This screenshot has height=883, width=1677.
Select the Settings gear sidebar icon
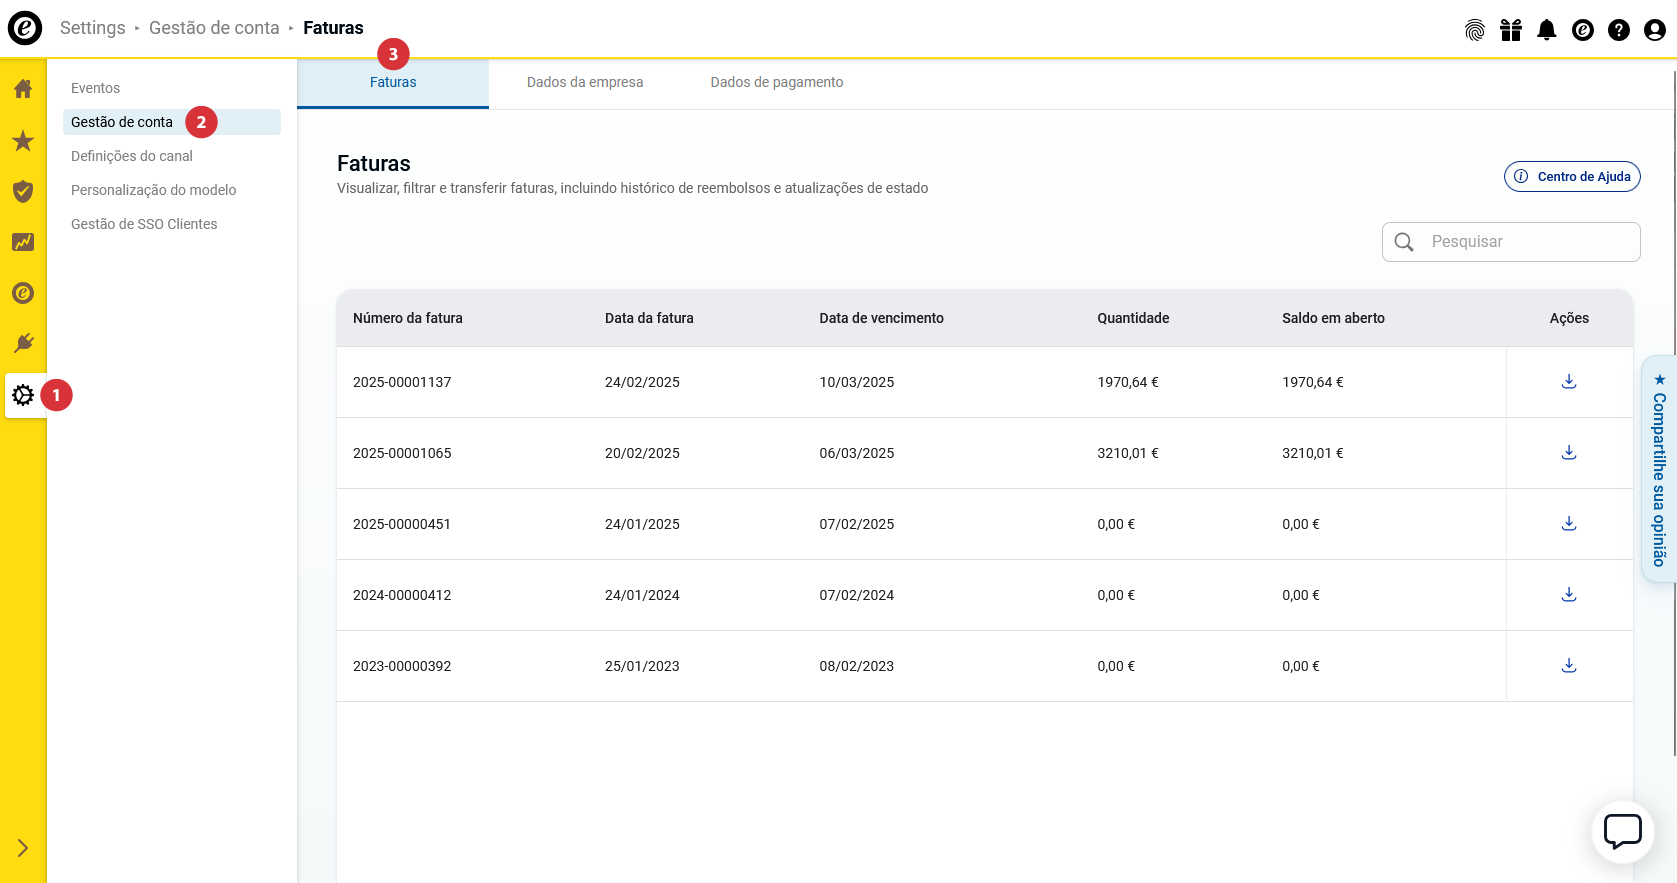click(23, 395)
